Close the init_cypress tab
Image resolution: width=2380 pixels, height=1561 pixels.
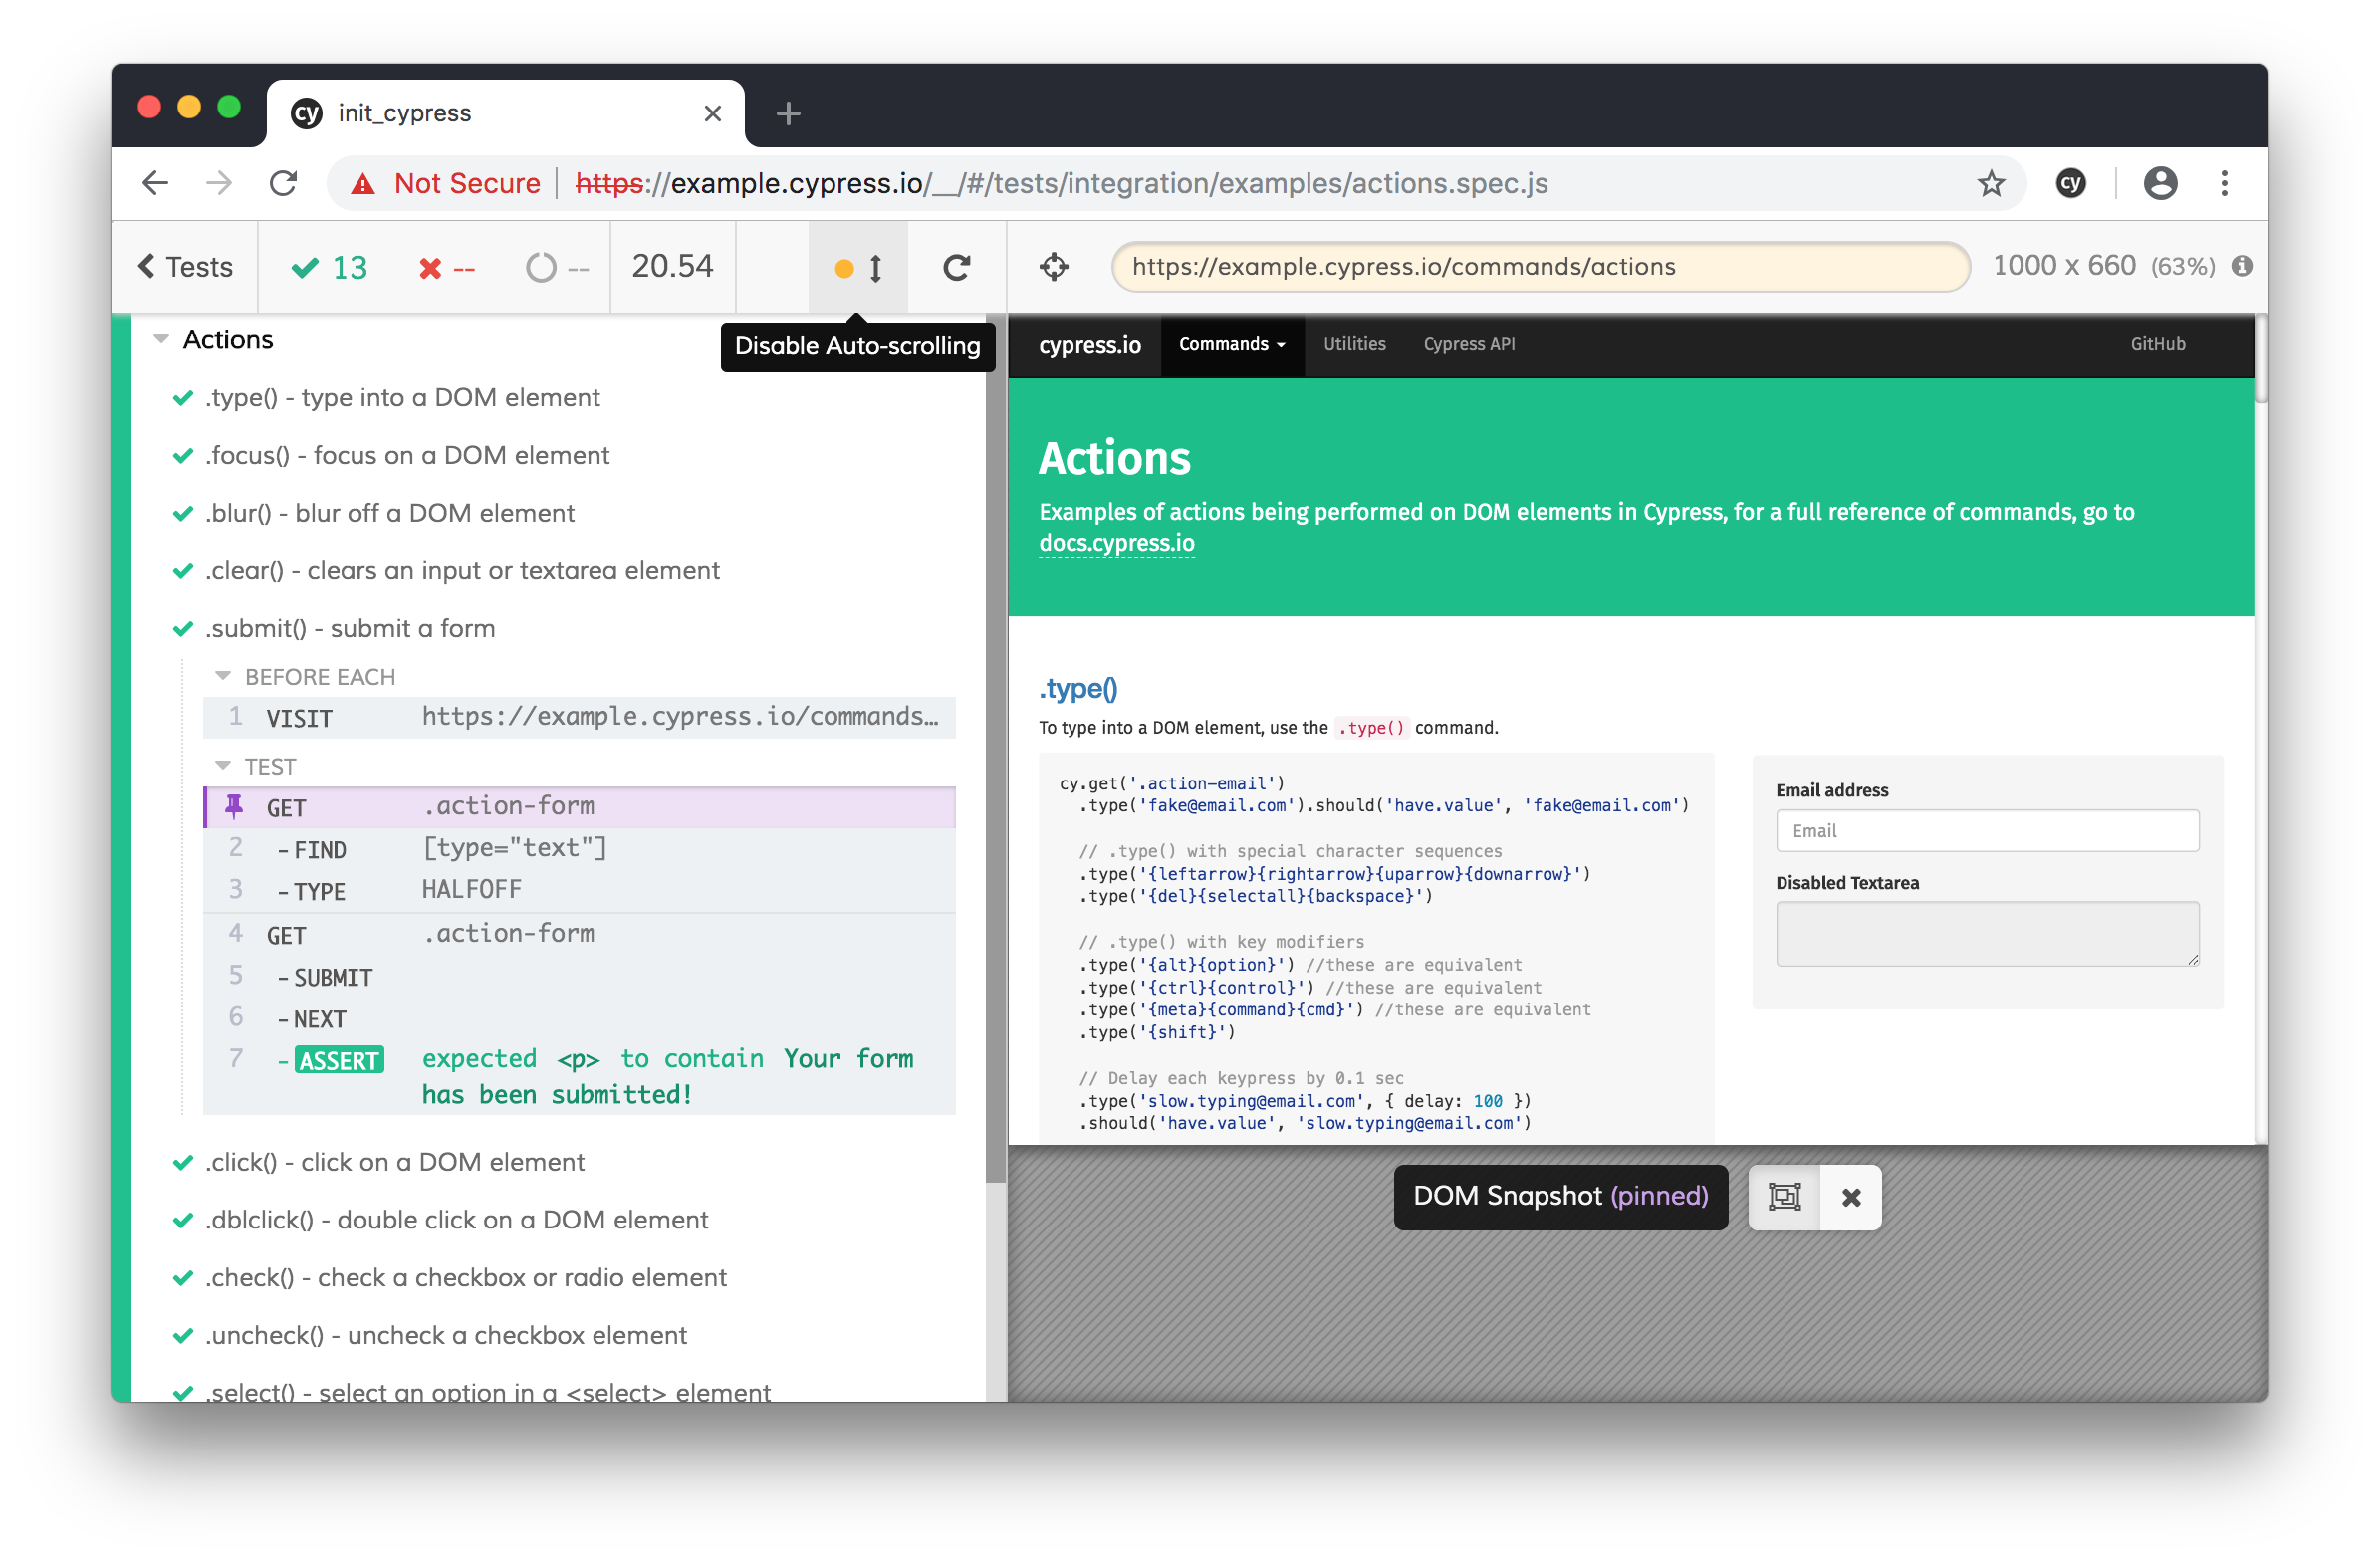point(713,114)
